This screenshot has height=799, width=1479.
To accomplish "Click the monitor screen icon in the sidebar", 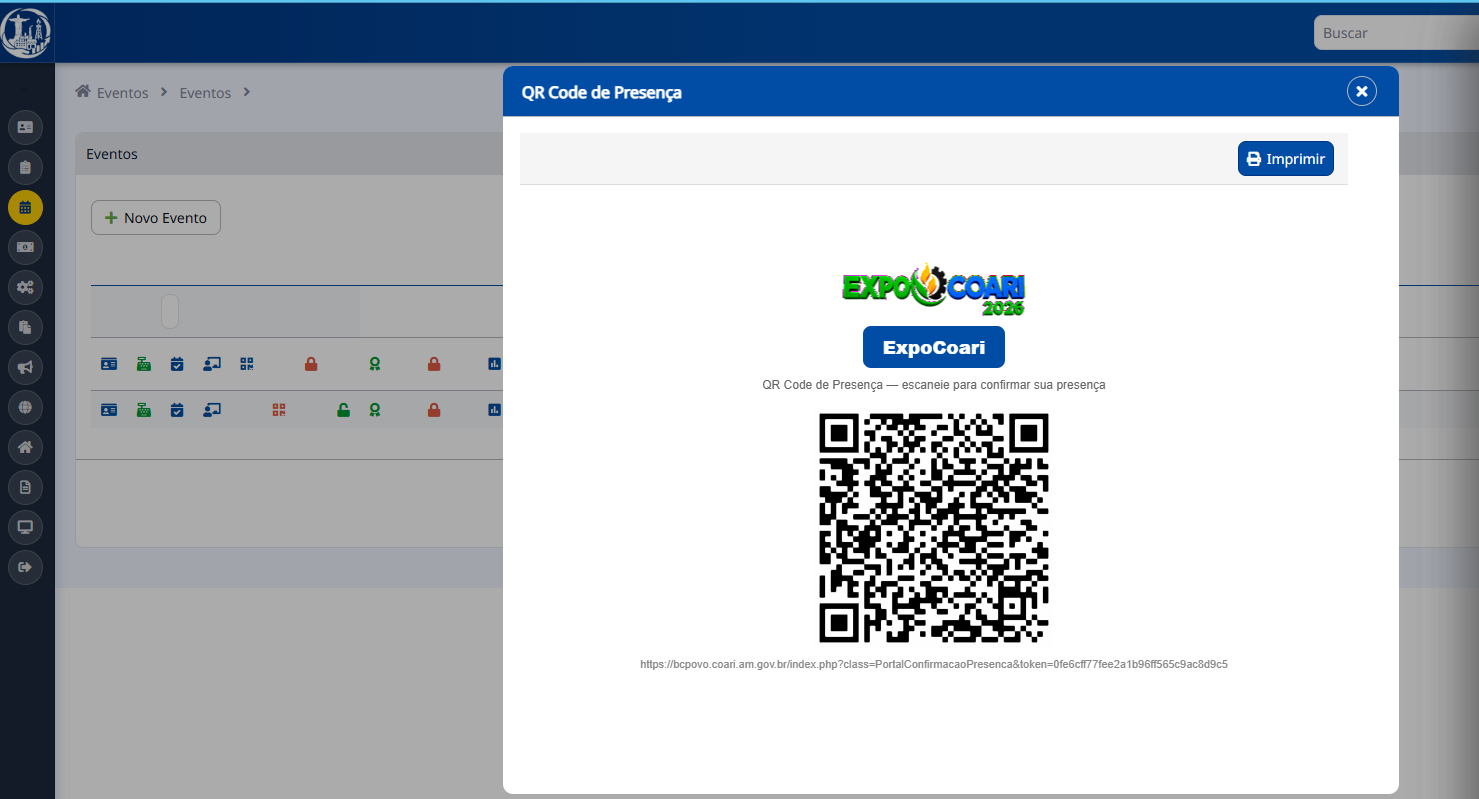I will click(25, 527).
